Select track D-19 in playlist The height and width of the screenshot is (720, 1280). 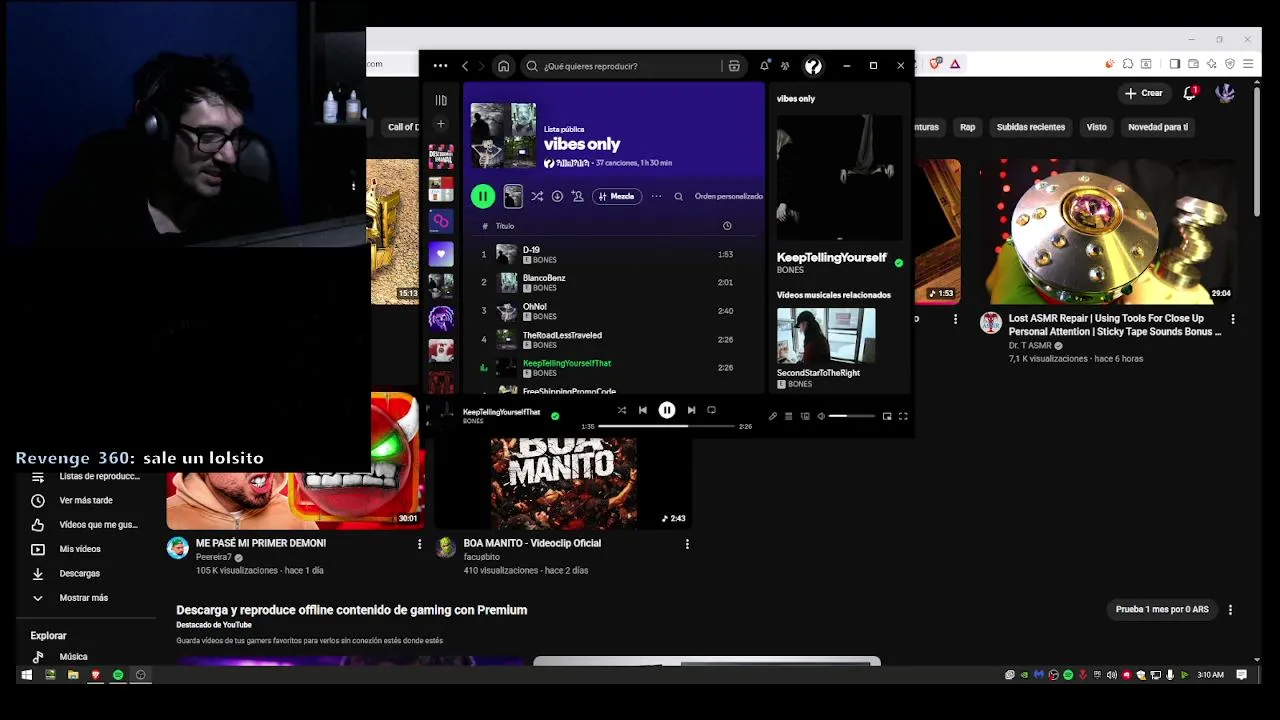(x=613, y=255)
